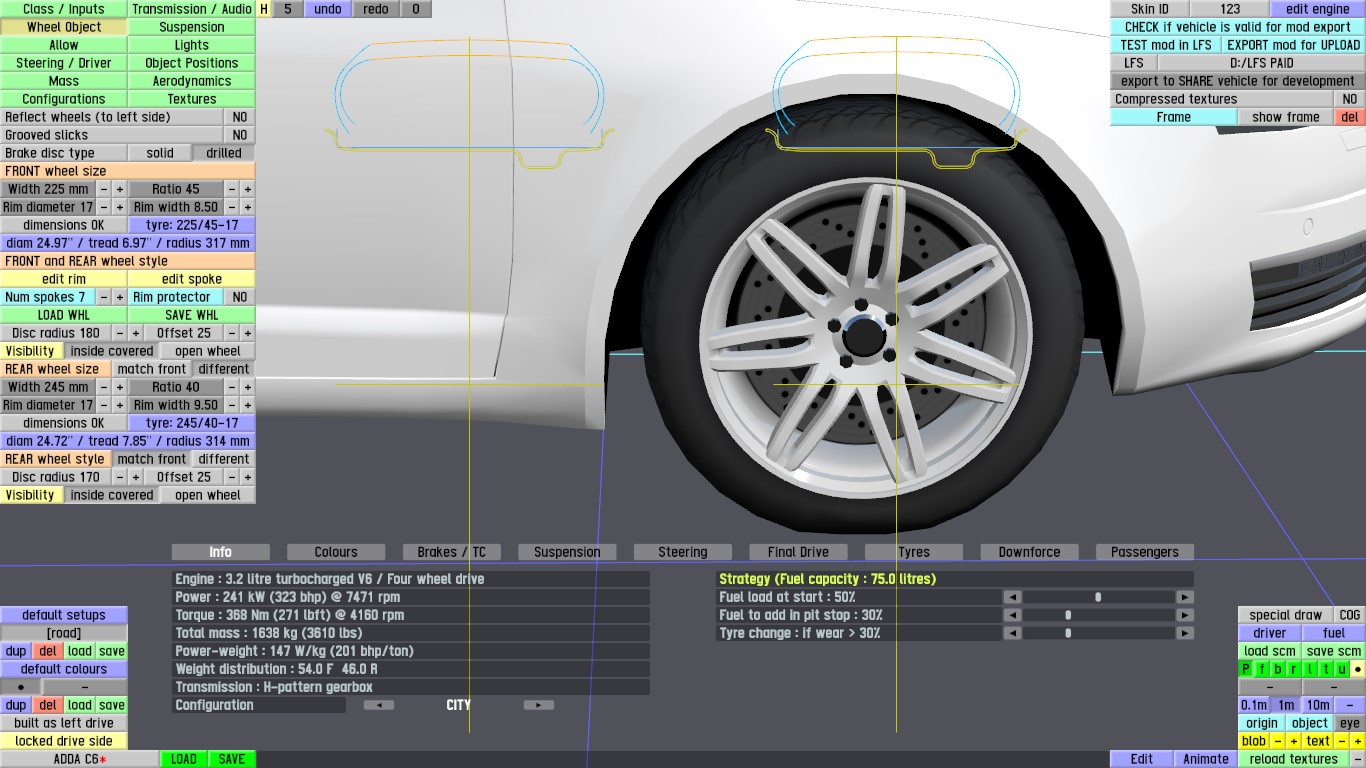Click TEST mod in LFS
This screenshot has width=1366, height=768.
pyautogui.click(x=1166, y=45)
